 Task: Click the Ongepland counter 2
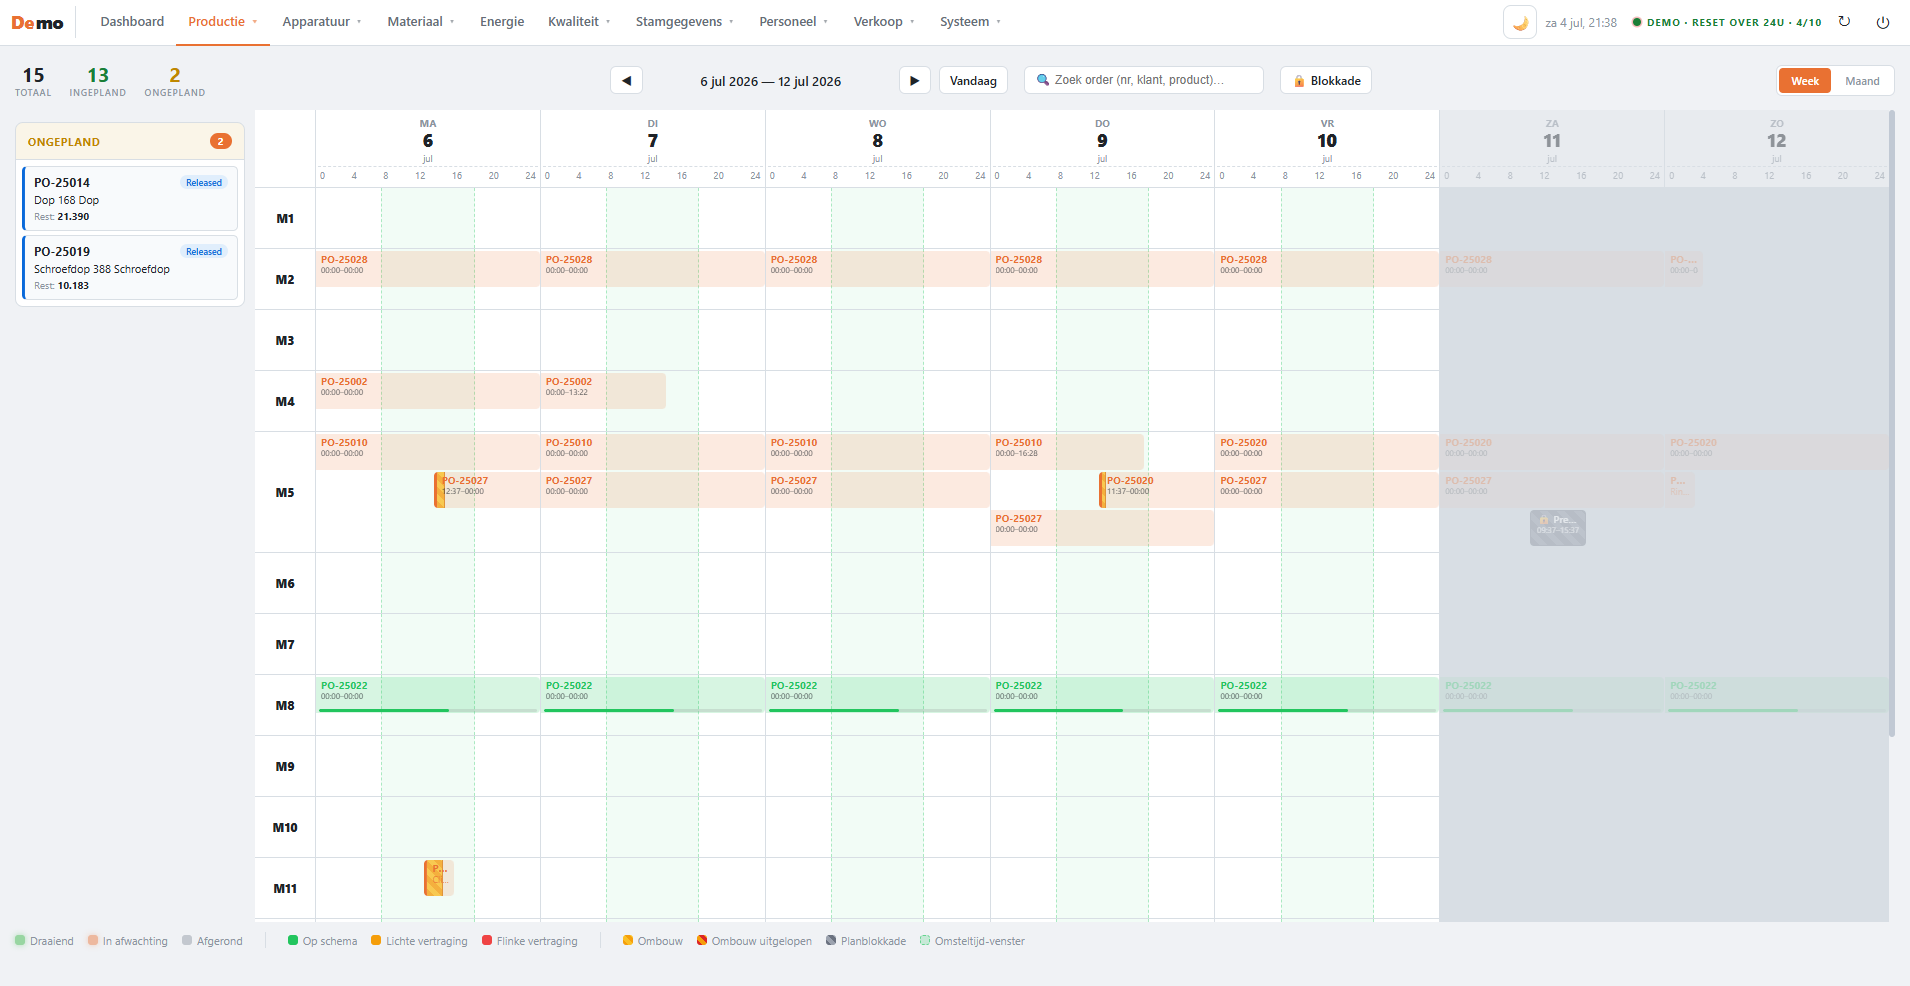175,81
